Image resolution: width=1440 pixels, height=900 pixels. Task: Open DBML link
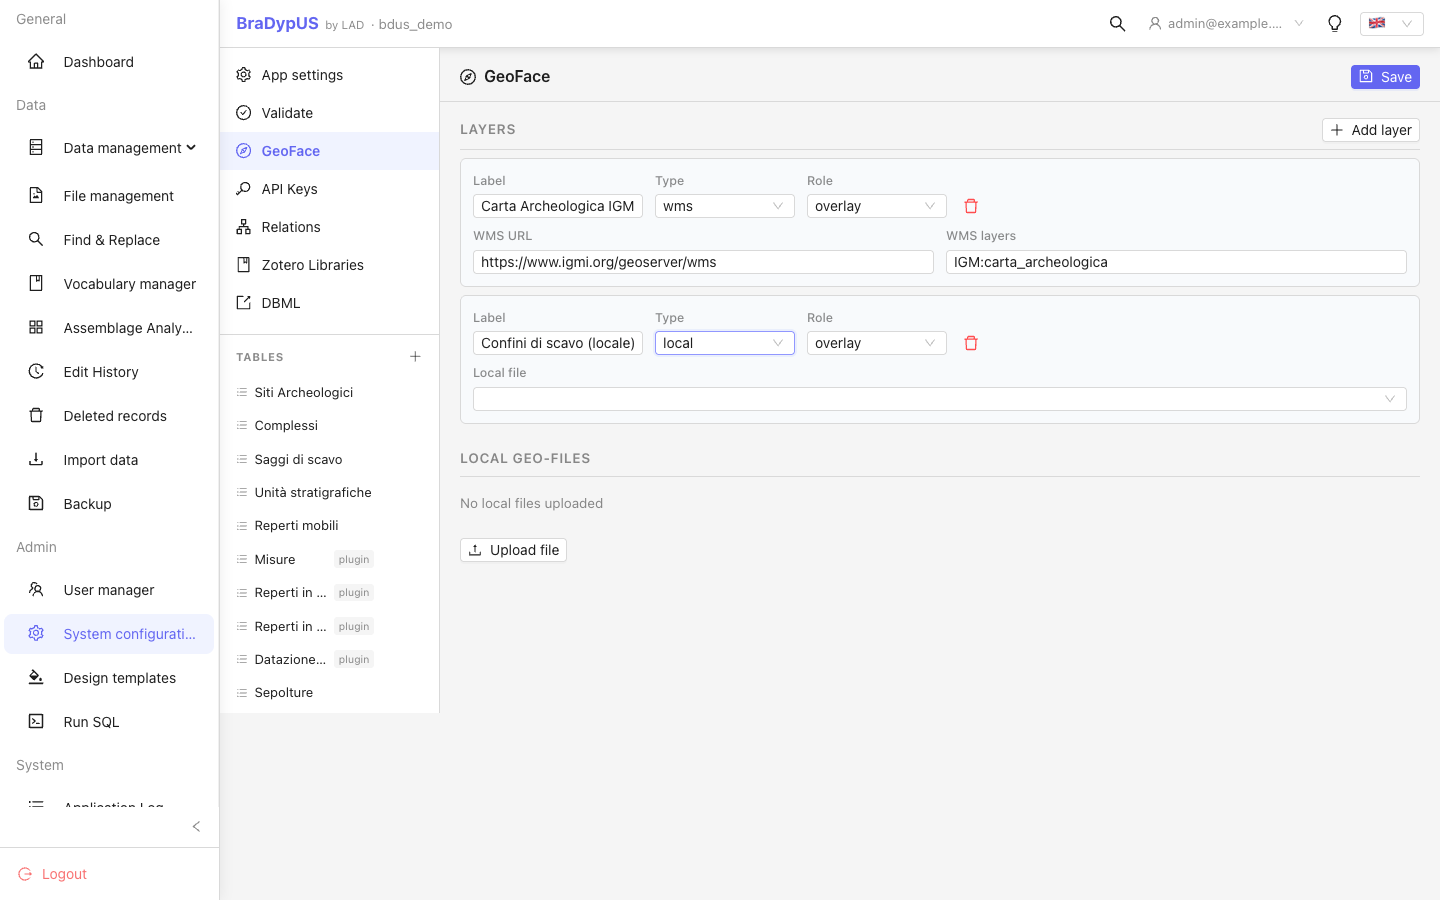point(329,303)
